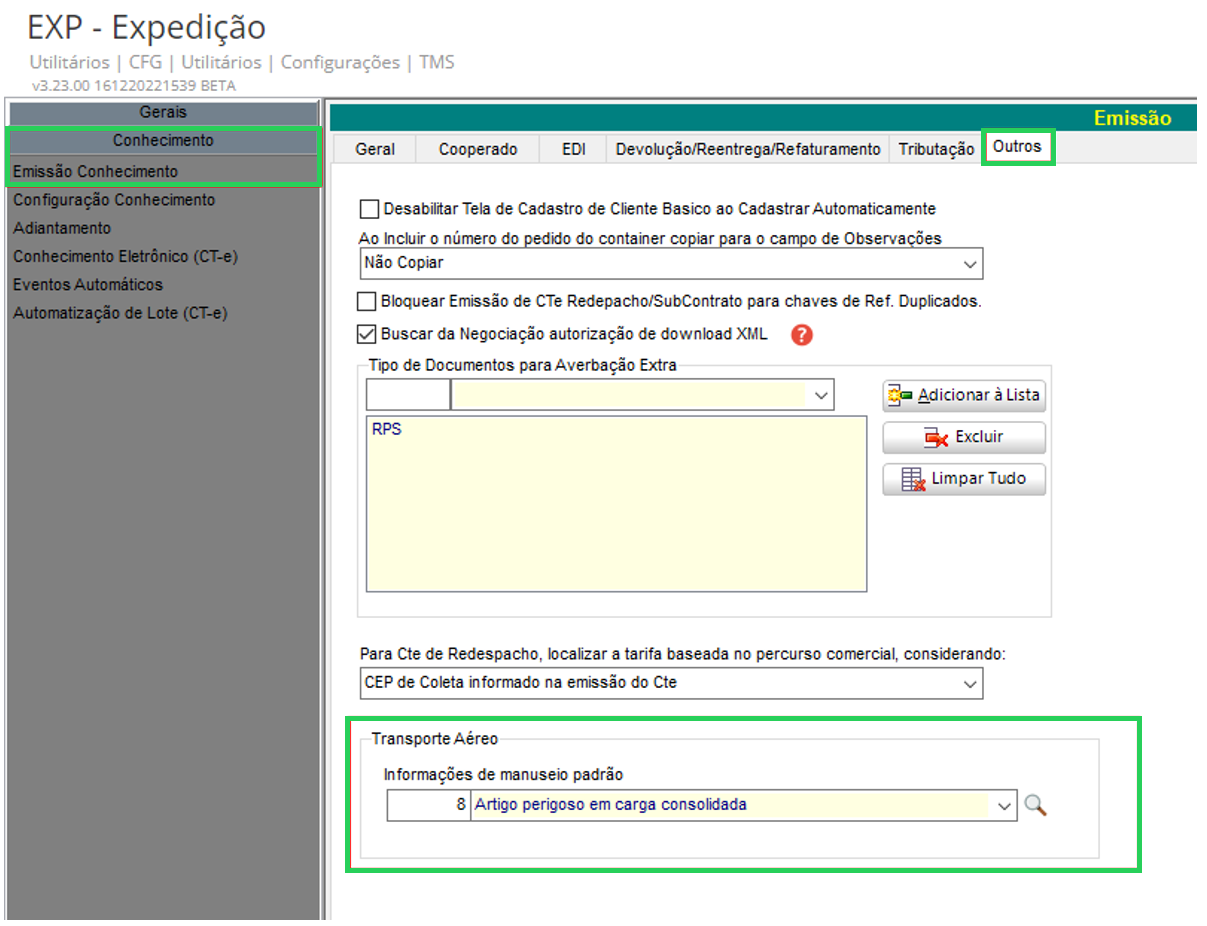Open Adiantamento in sidebar
The width and height of the screenshot is (1207, 926).
[62, 228]
